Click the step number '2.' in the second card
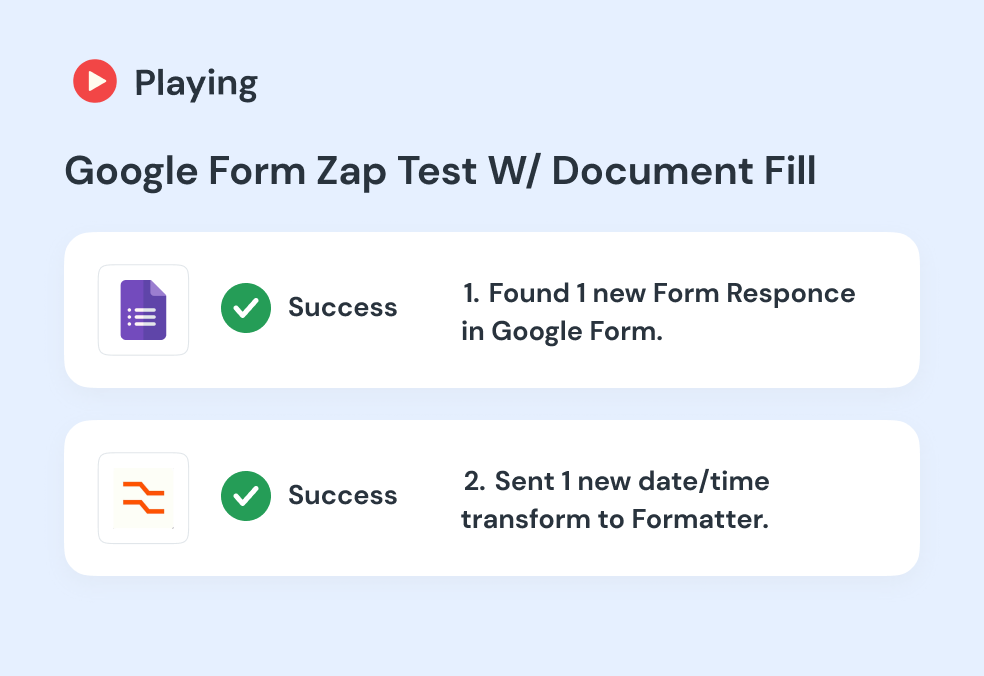The height and width of the screenshot is (676, 984). click(x=474, y=481)
